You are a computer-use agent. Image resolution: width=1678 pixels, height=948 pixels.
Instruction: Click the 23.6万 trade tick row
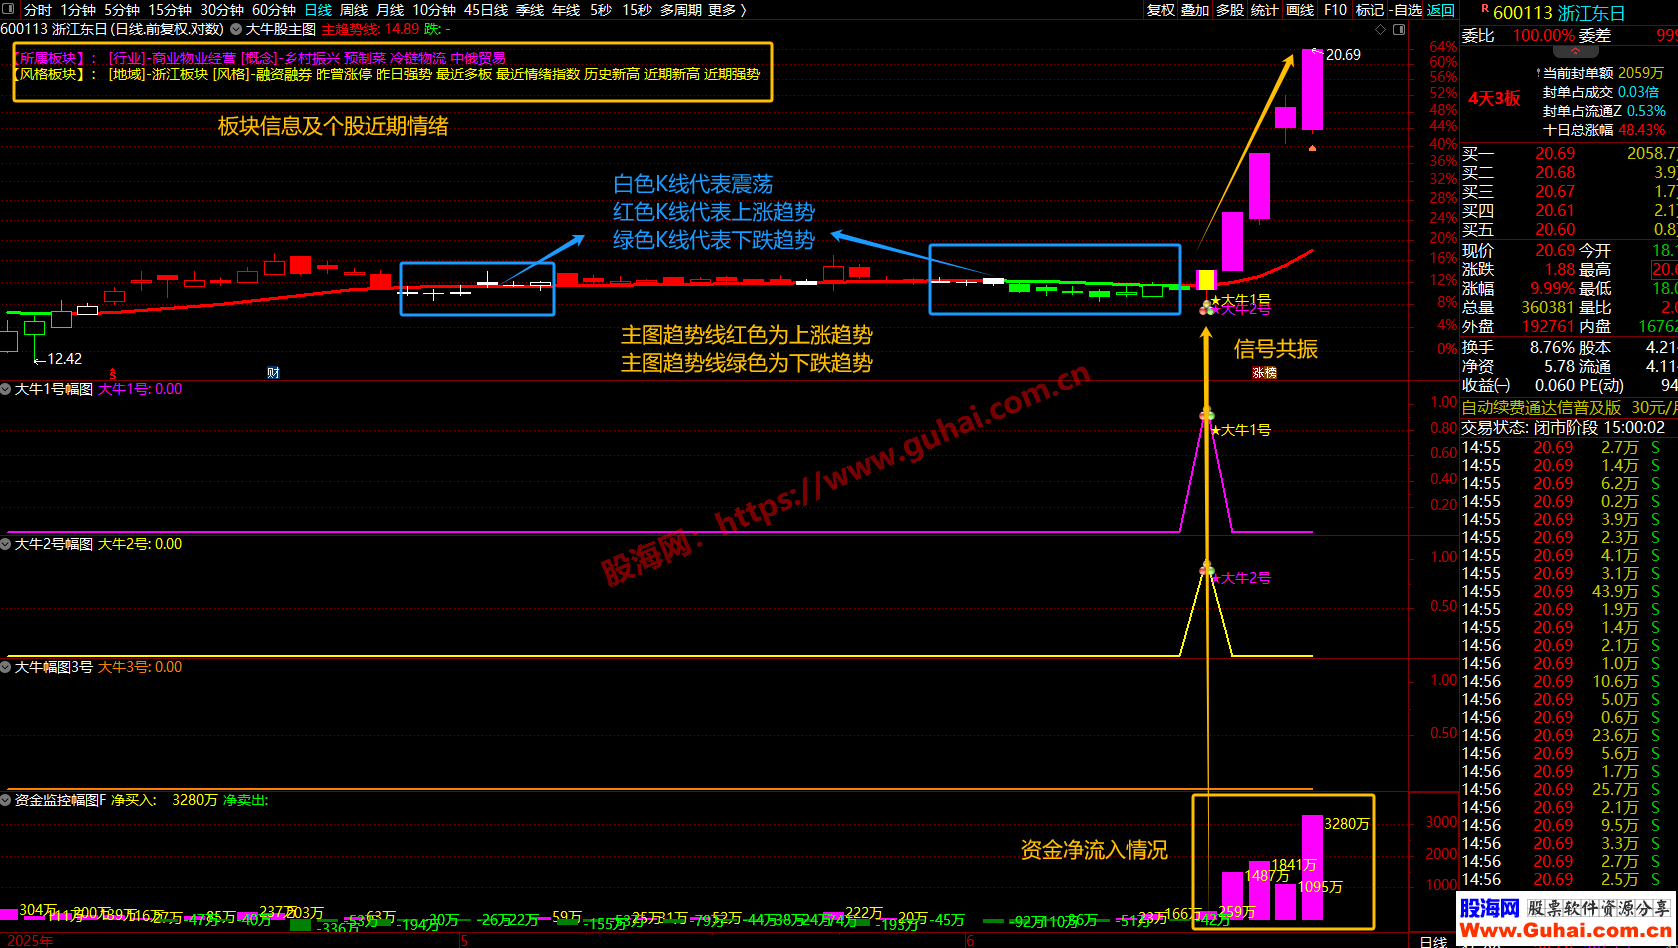point(1569,735)
